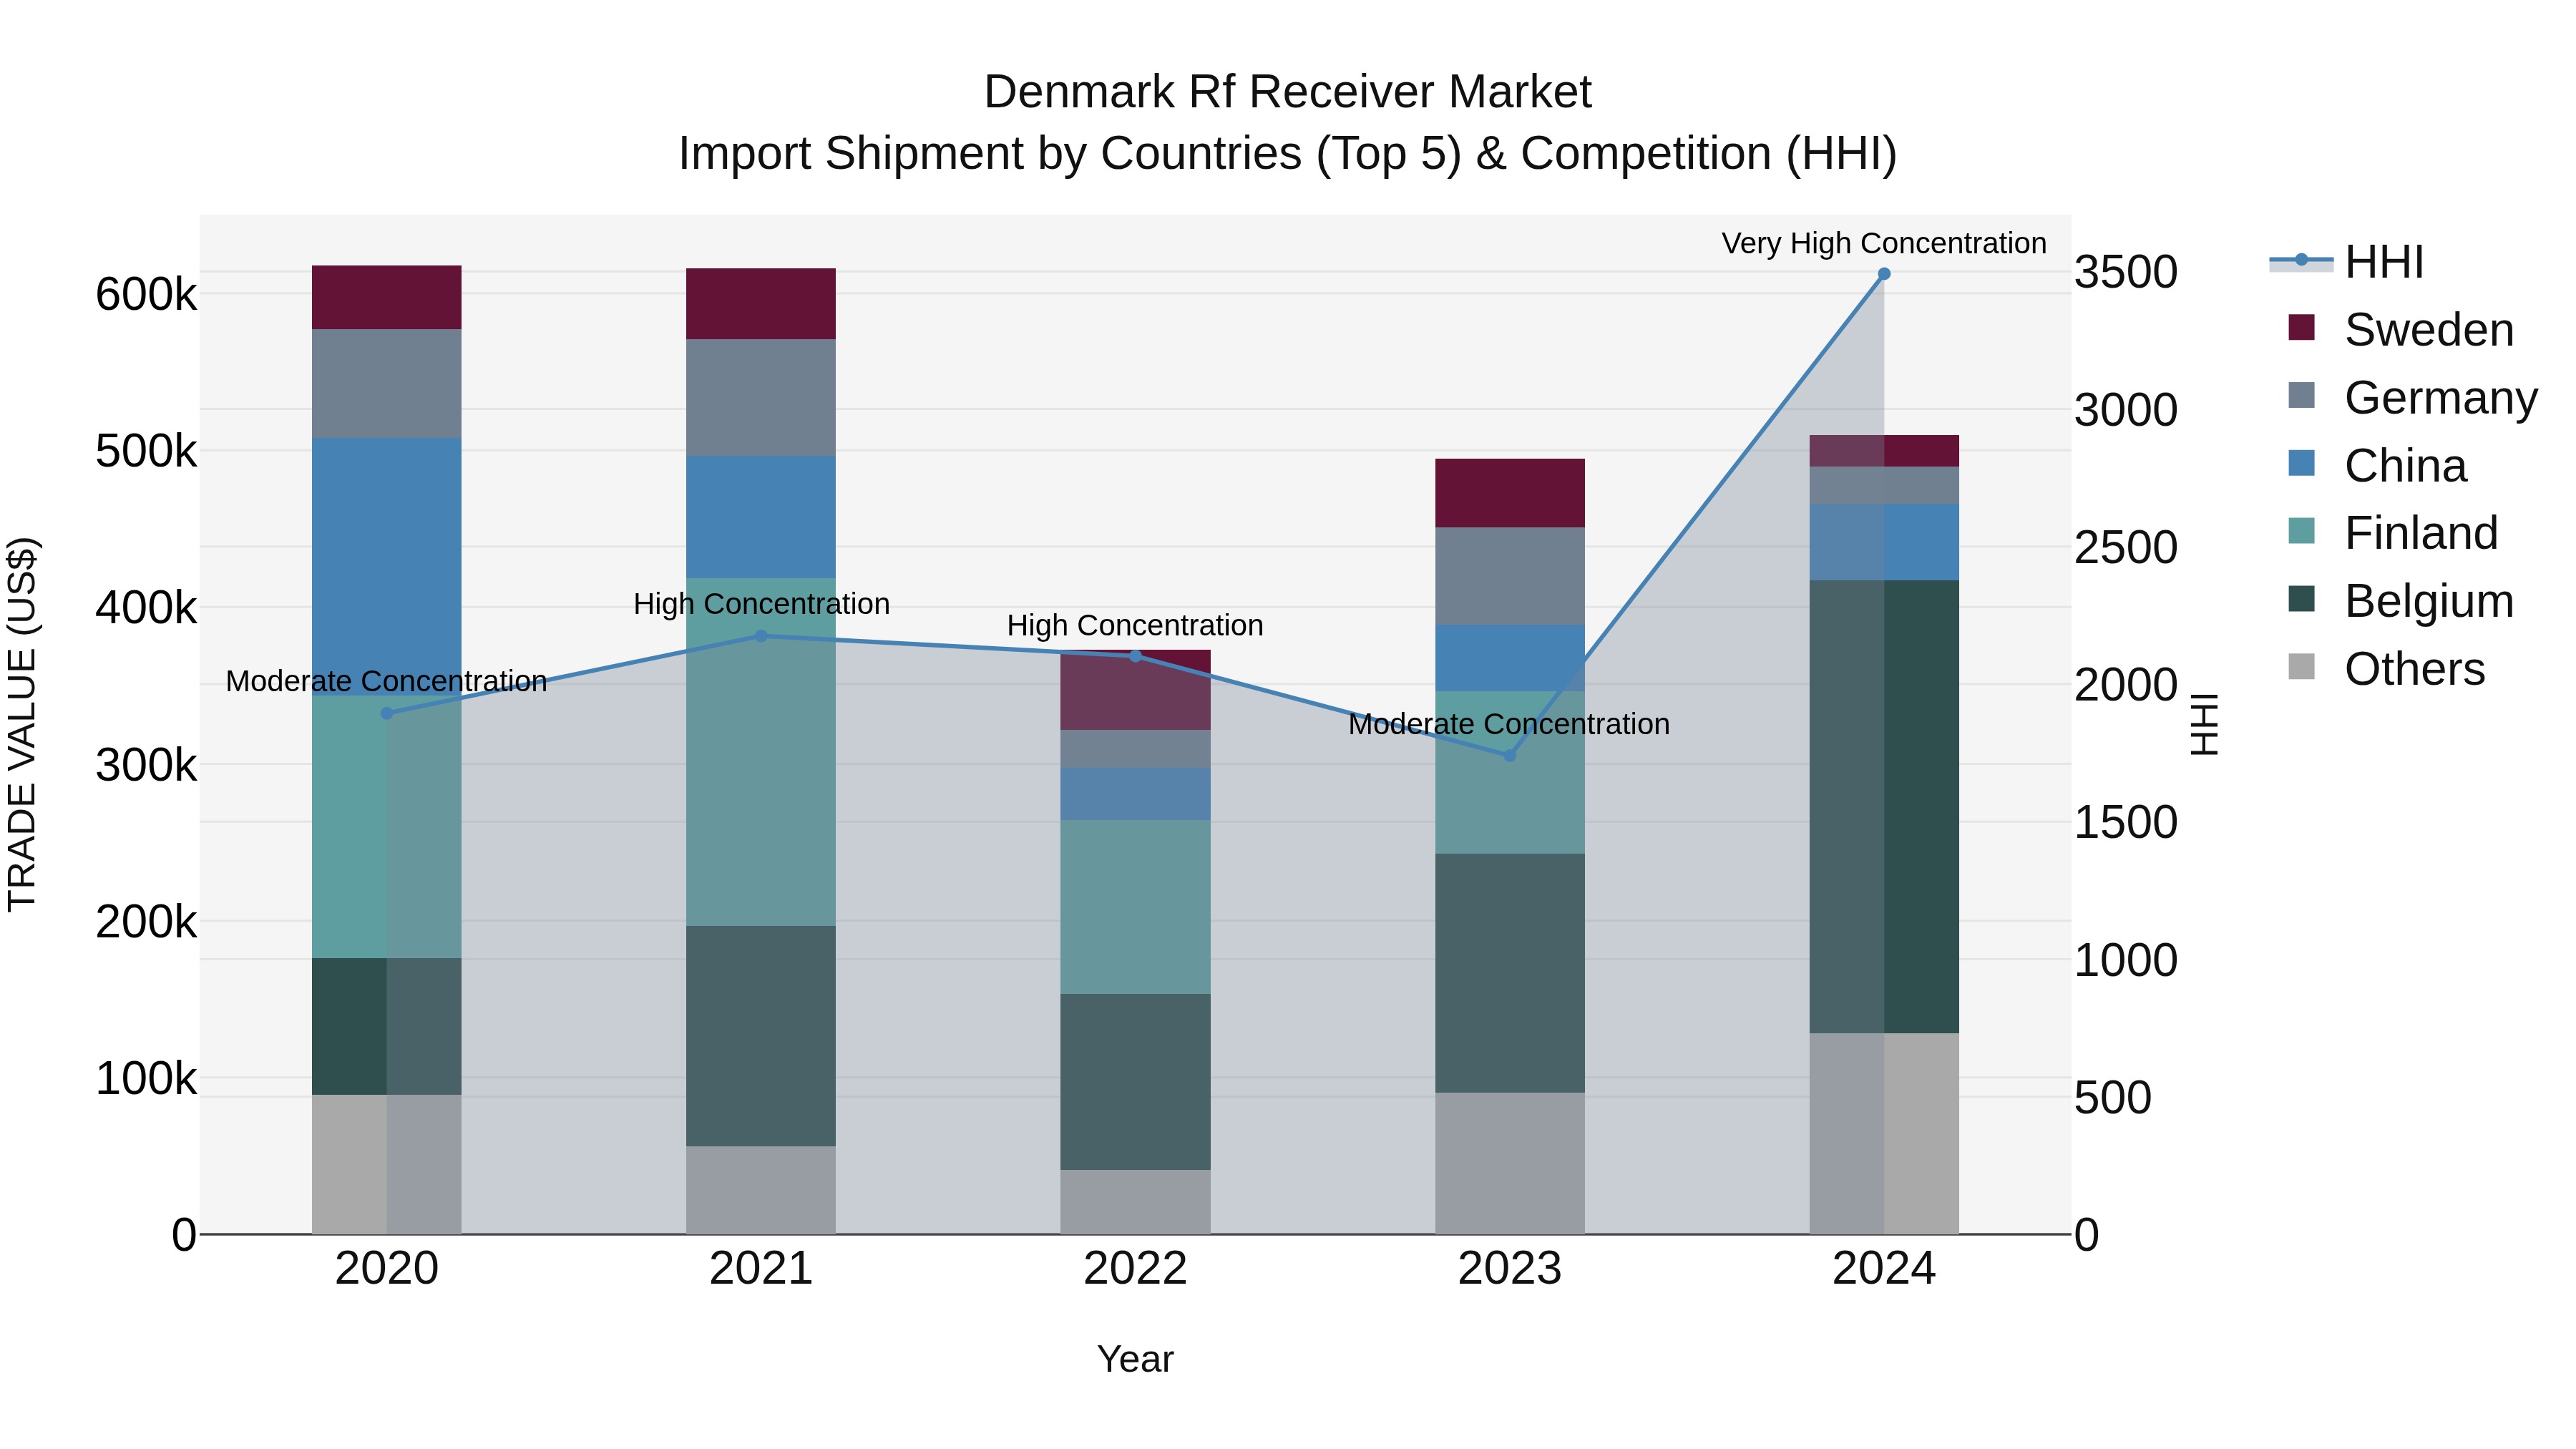Screen dimensions: 2576x1449
Task: Click the 2022 x-axis label
Action: (1135, 1269)
